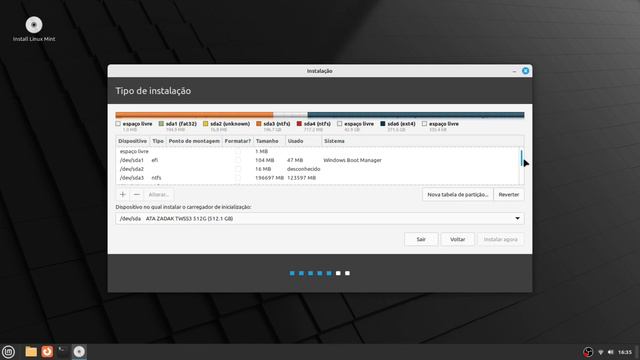Open the Linux Mint start menu

point(8,351)
